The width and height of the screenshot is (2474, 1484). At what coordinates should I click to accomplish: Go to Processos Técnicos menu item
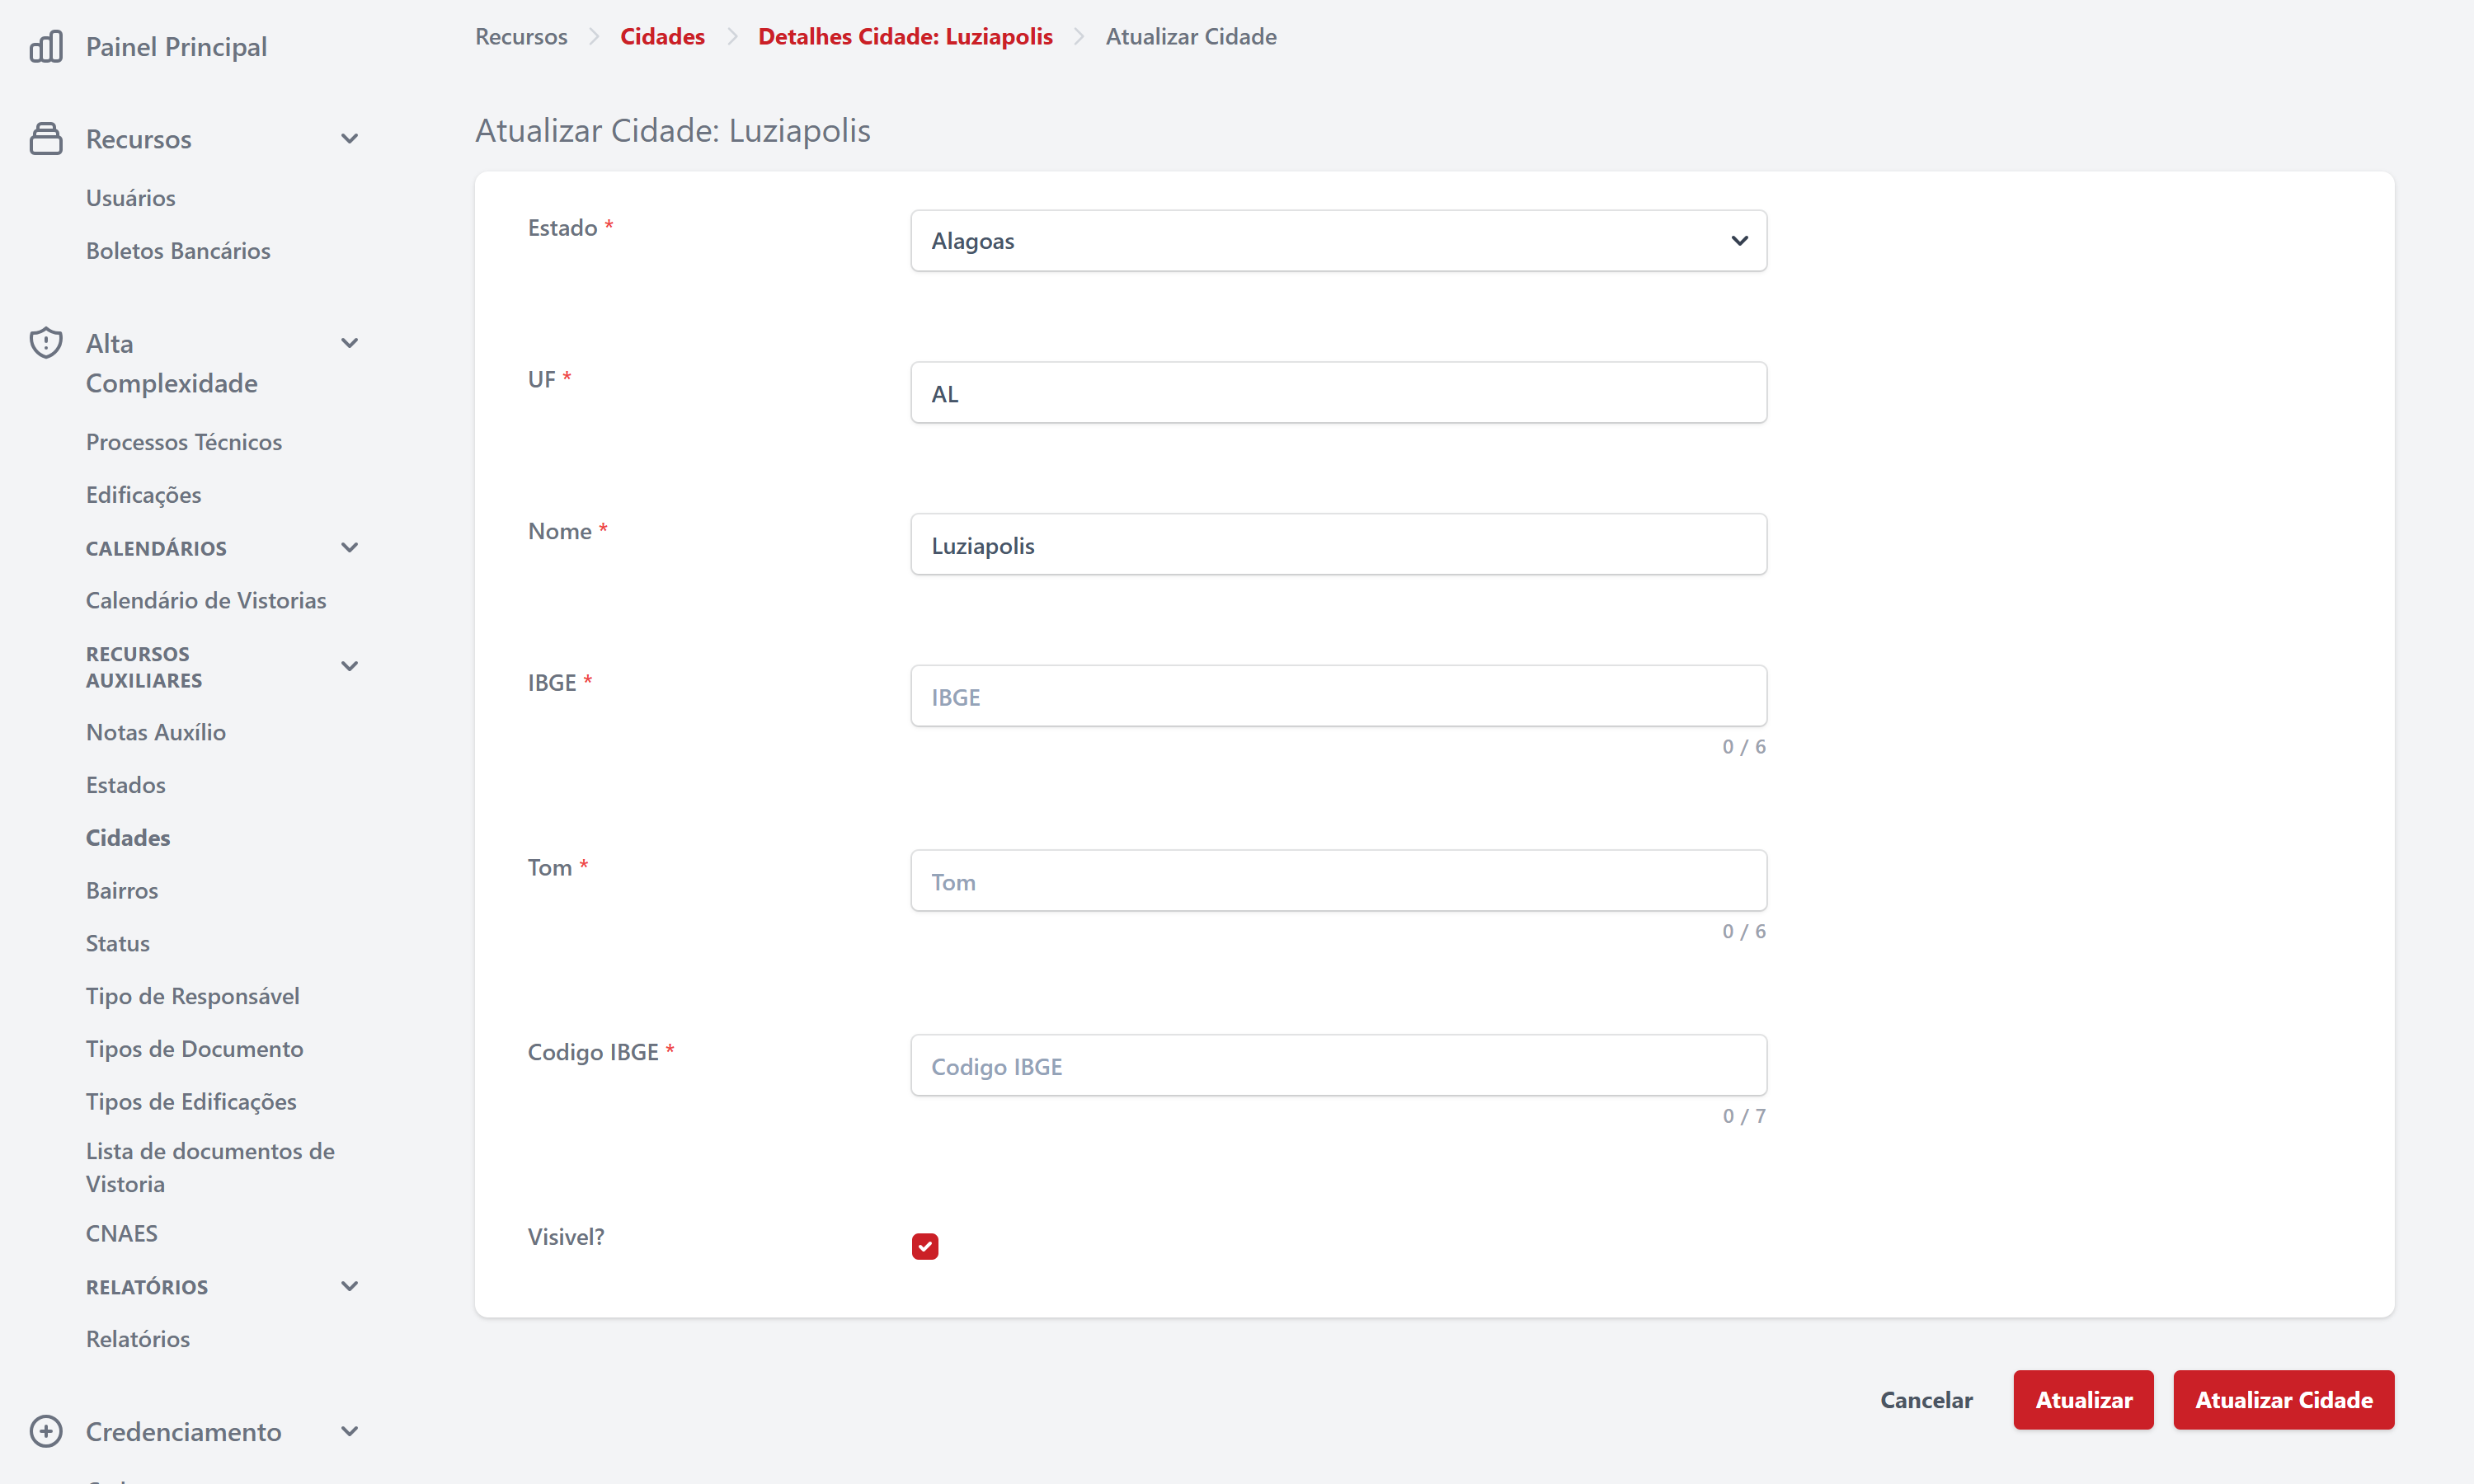[184, 442]
